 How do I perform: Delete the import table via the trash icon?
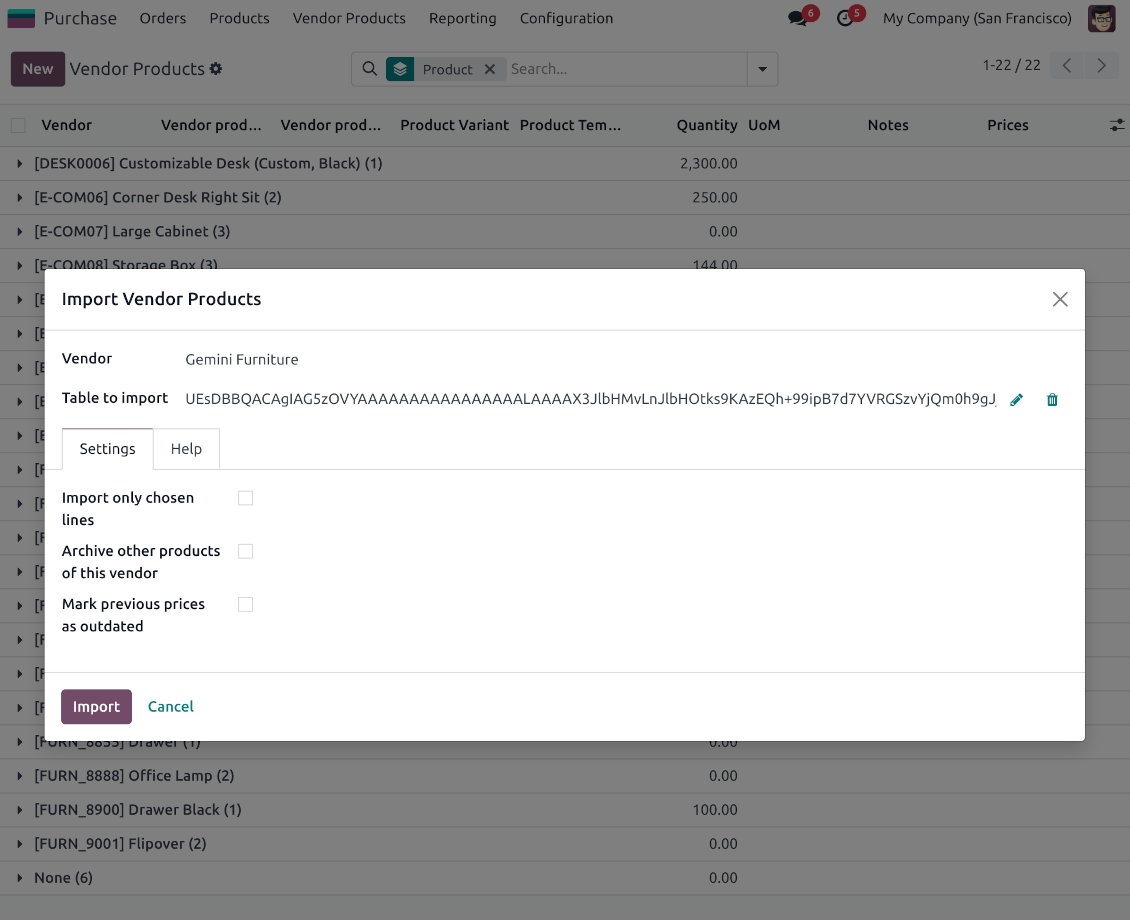1052,399
